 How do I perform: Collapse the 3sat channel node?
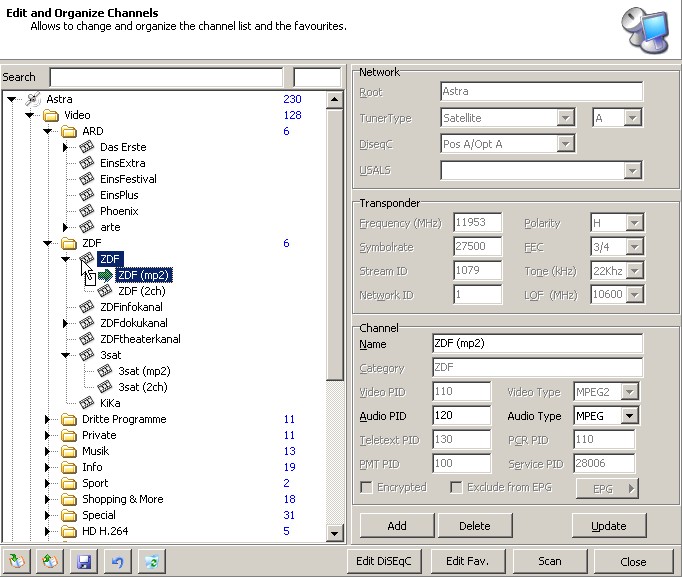[x=65, y=355]
